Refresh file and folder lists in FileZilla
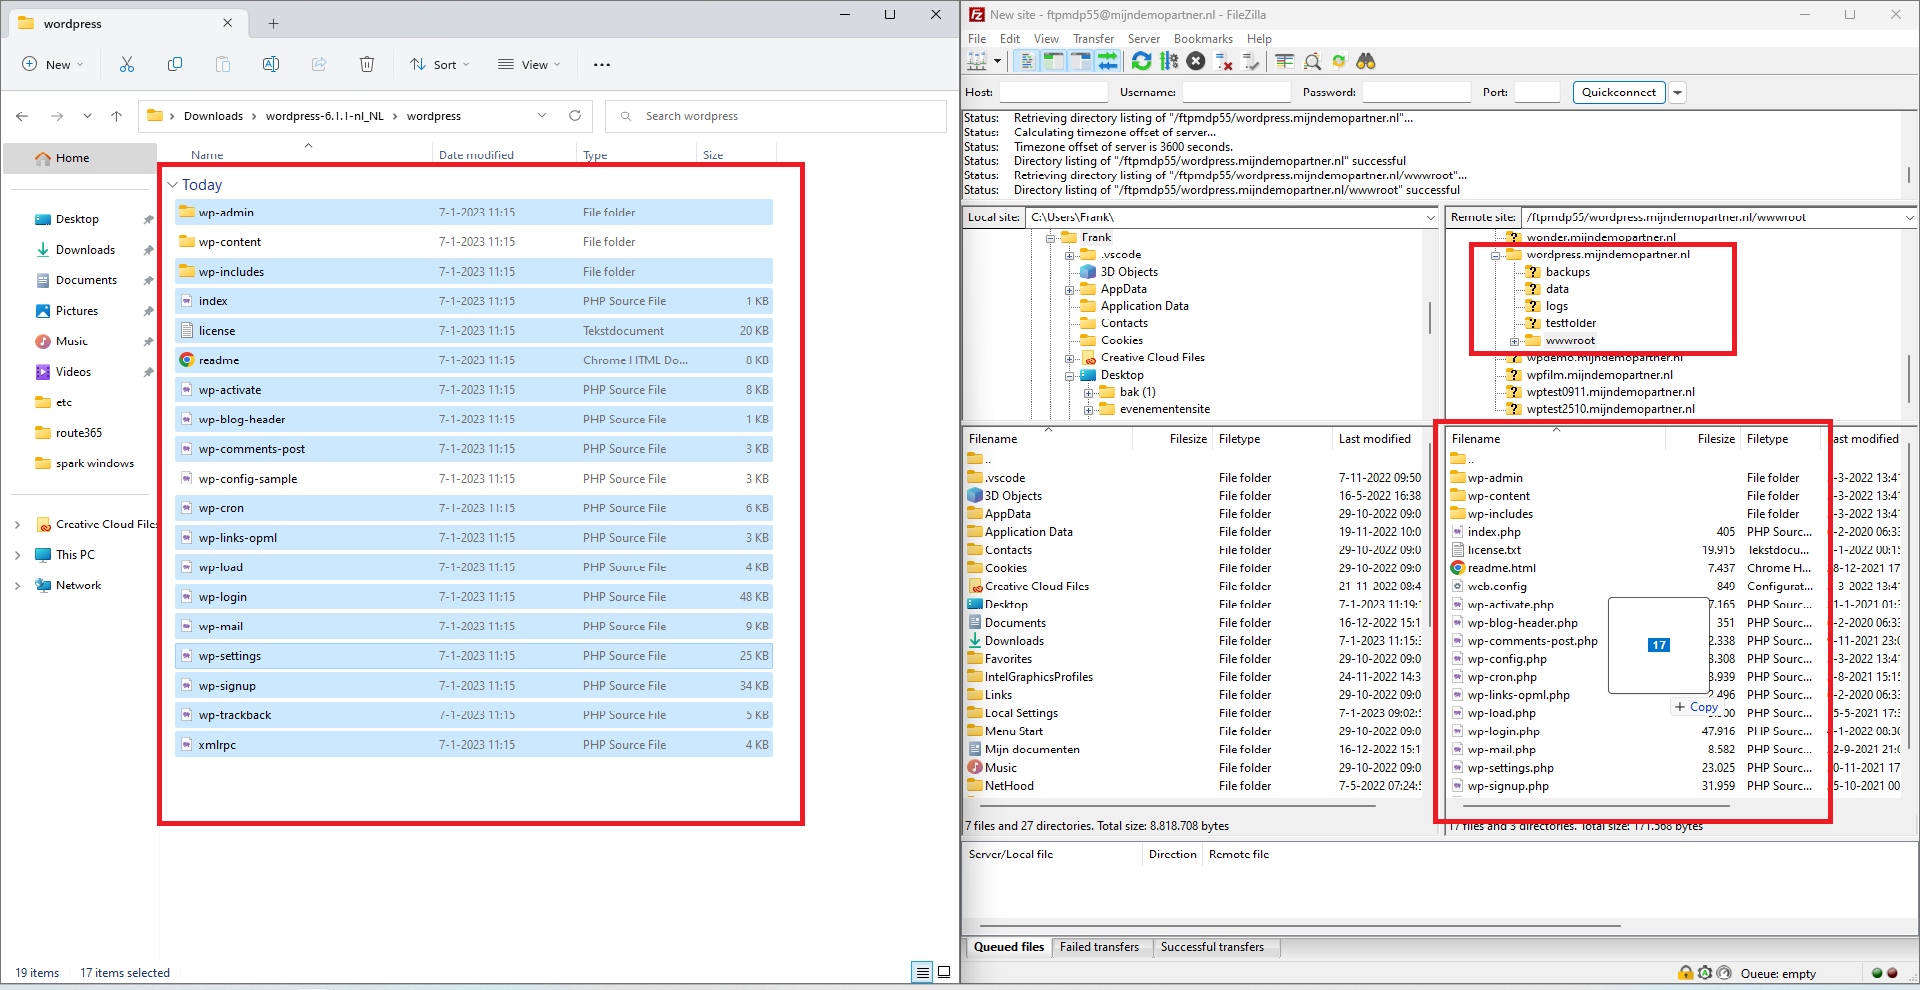1920x990 pixels. point(1141,62)
